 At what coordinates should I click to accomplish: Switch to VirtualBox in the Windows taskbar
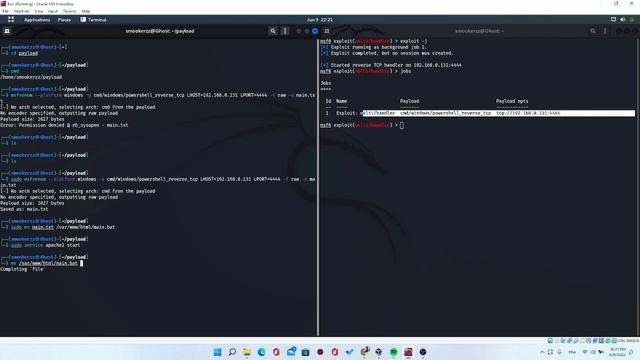(x=379, y=352)
